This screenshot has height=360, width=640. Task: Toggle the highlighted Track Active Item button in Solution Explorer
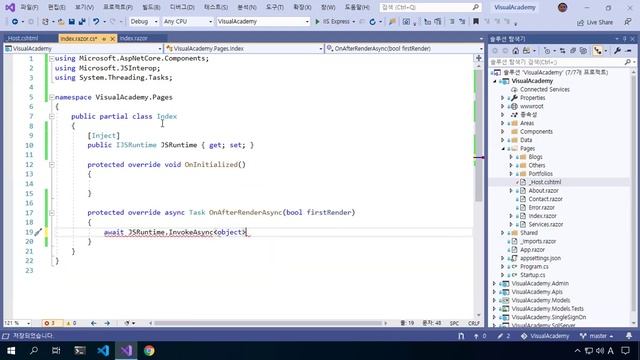(x=598, y=51)
